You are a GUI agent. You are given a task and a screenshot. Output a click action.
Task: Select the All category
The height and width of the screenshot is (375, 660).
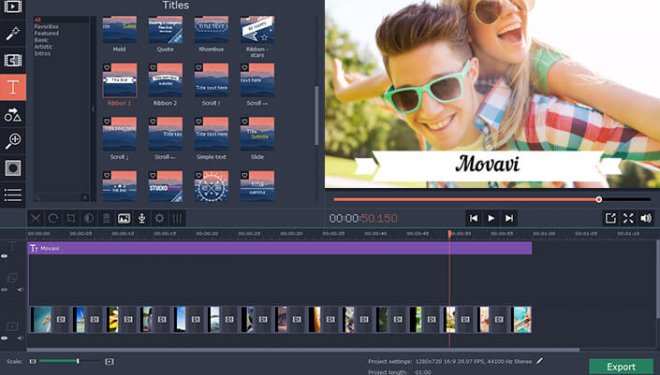point(37,20)
